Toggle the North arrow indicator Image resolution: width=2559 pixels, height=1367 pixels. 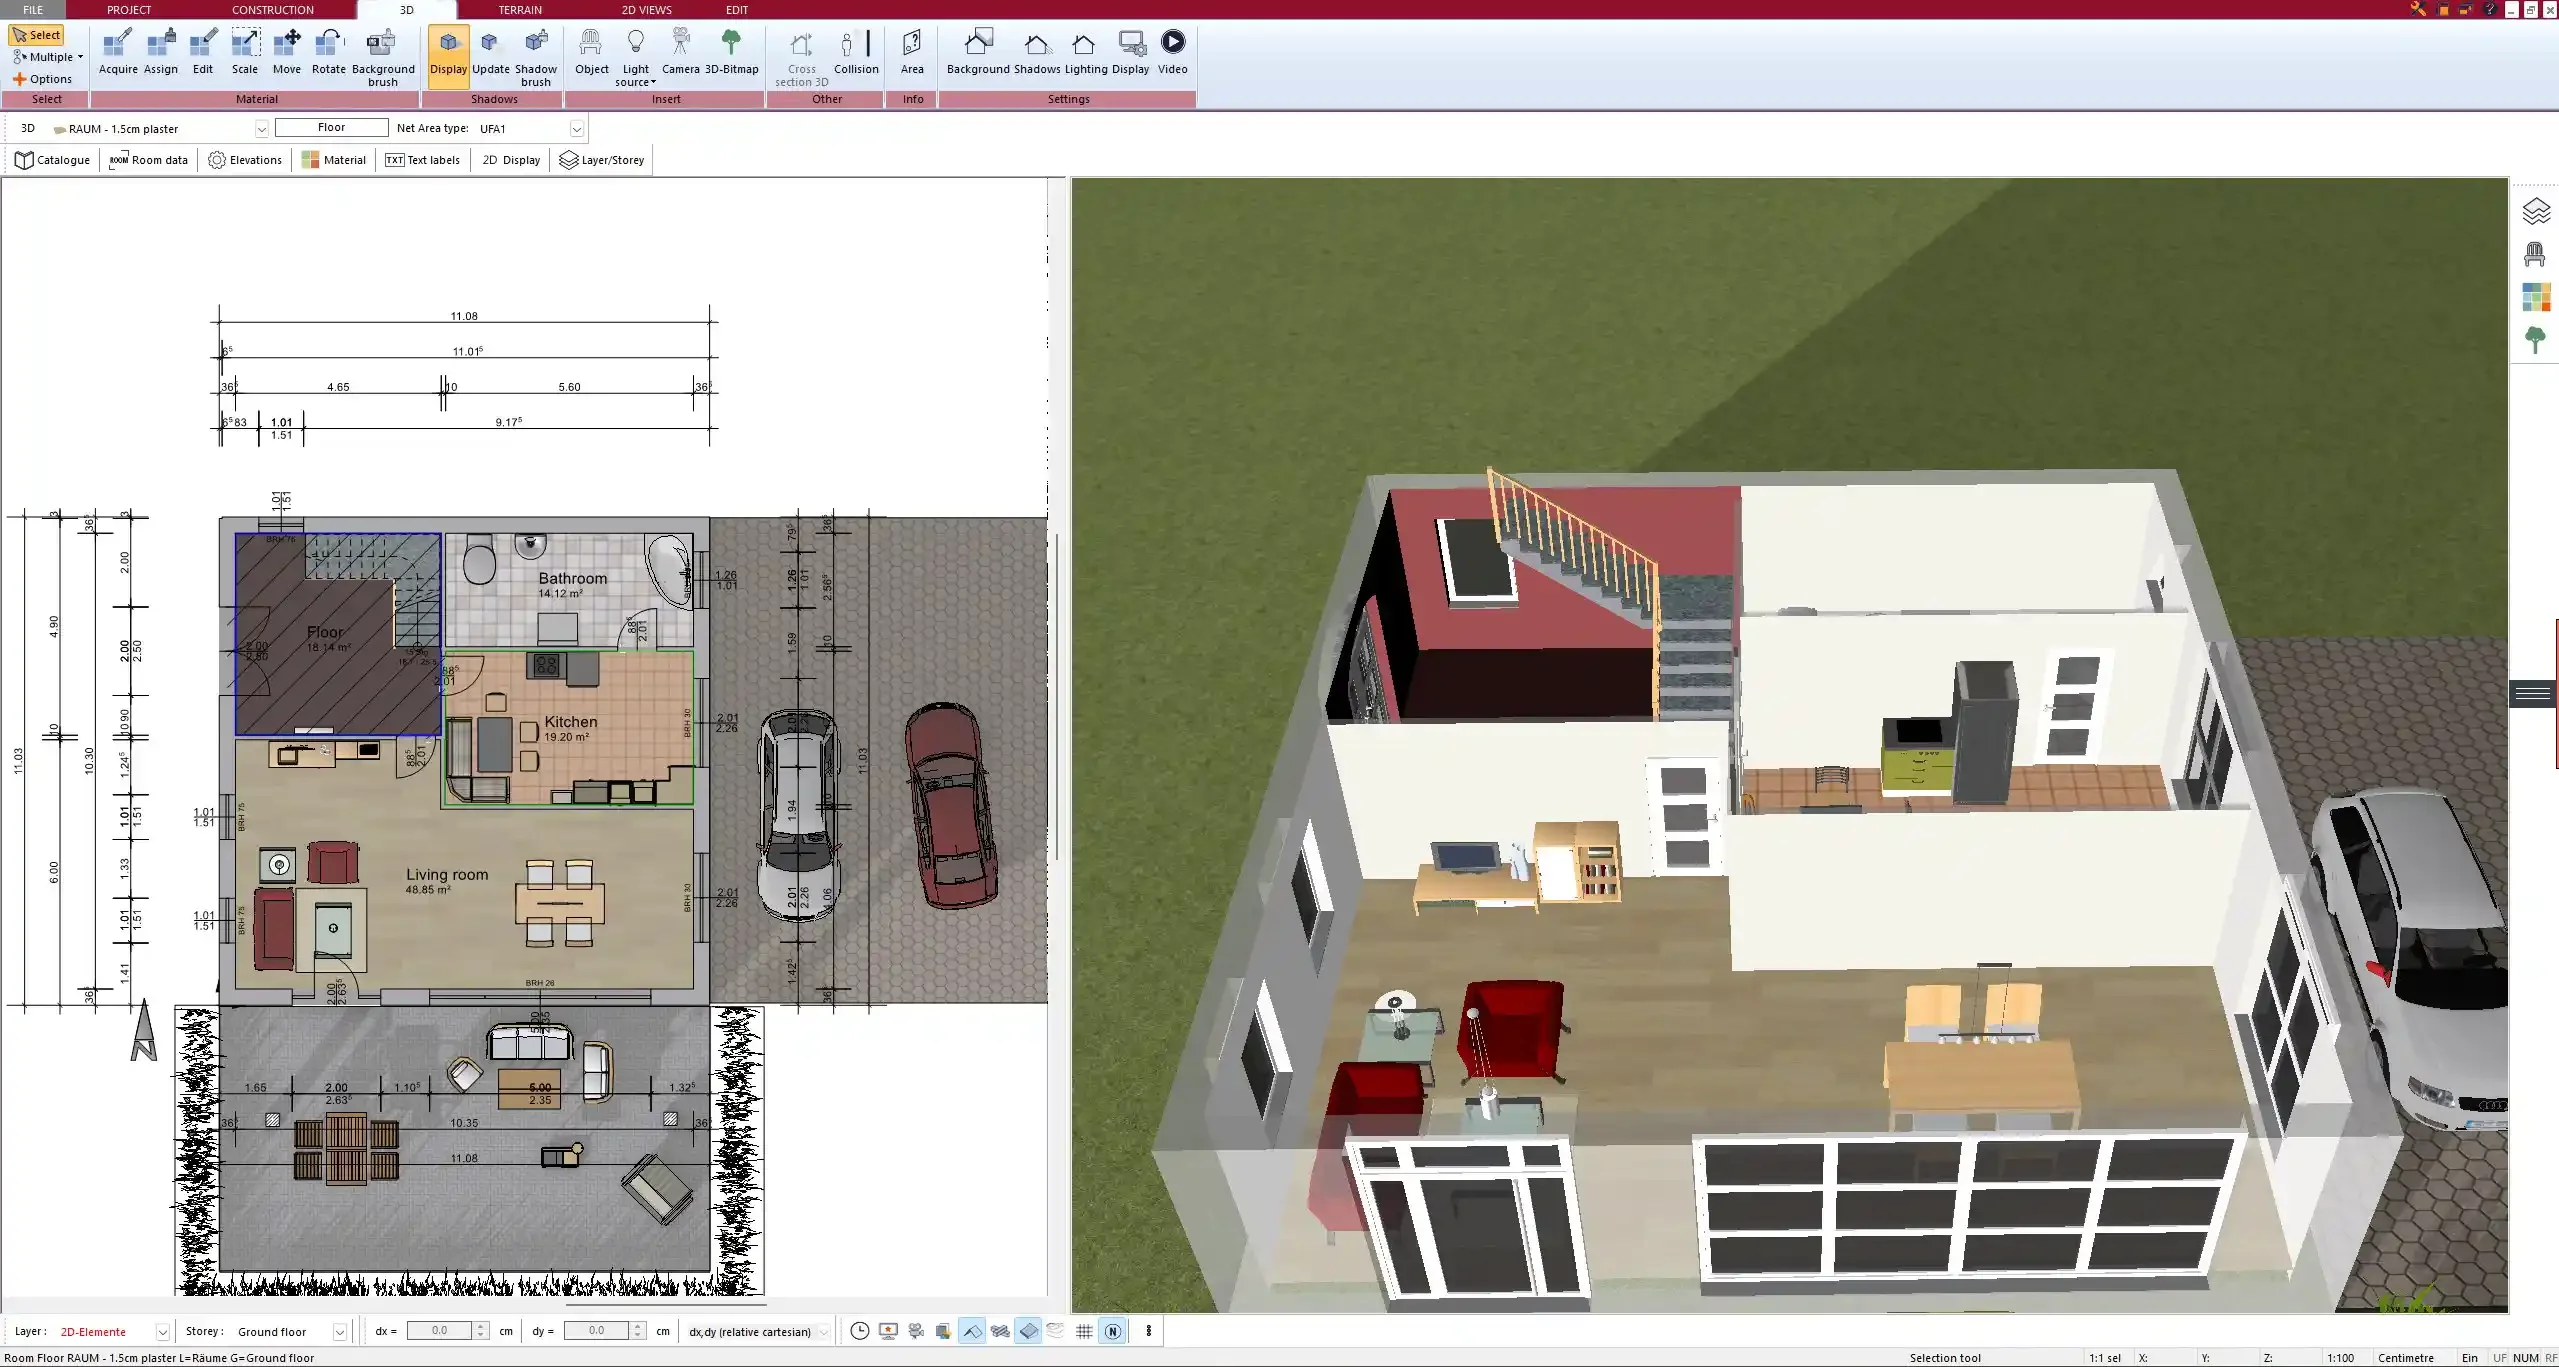pyautogui.click(x=1113, y=1331)
